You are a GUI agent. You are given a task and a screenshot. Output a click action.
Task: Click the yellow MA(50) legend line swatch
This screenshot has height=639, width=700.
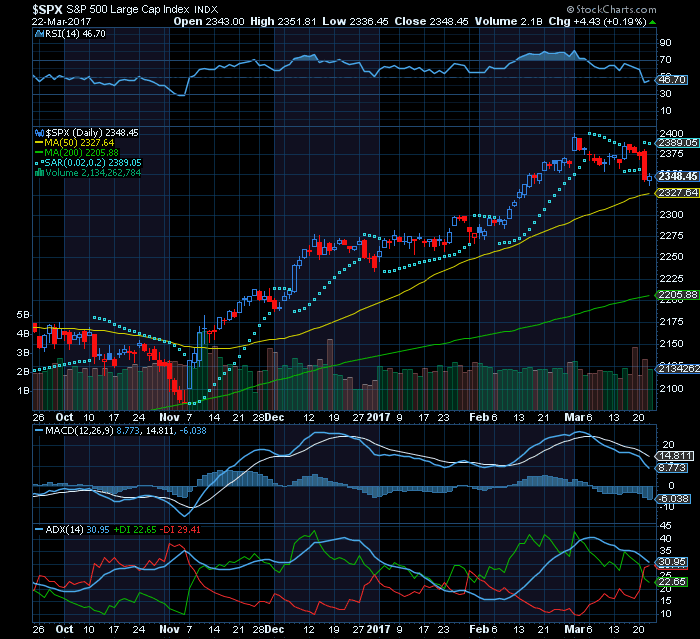click(x=39, y=143)
